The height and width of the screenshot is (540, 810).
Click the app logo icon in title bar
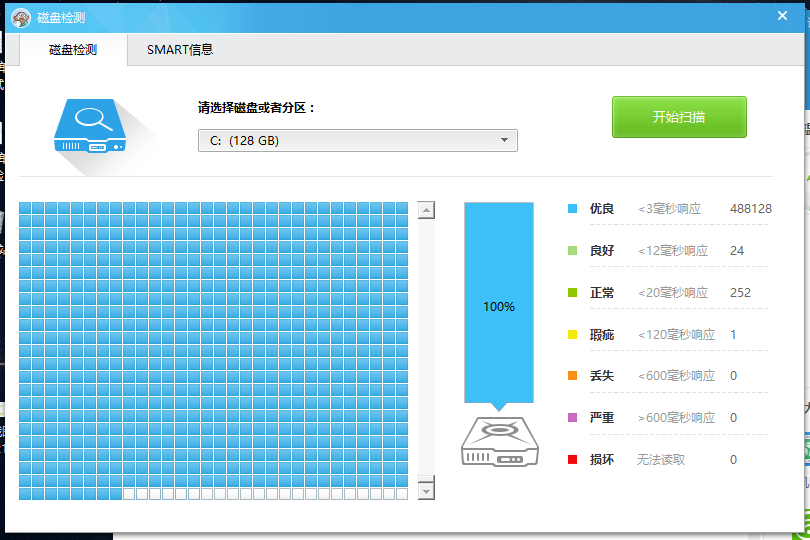pos(19,15)
